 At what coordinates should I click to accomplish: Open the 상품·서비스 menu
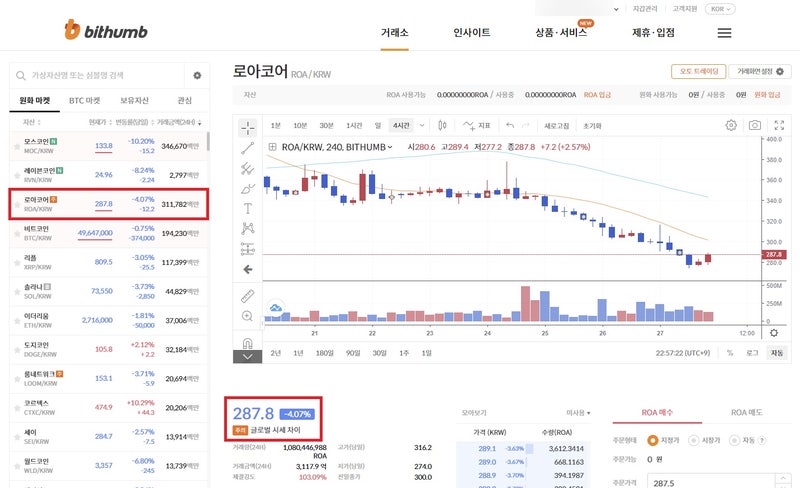[561, 33]
